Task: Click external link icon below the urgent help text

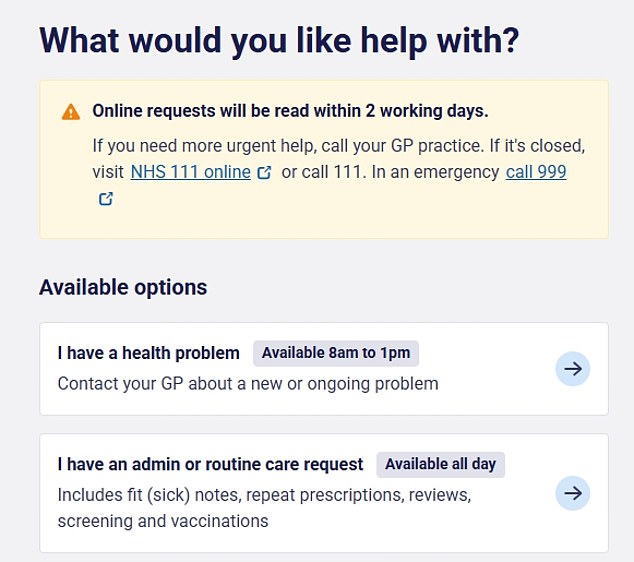Action: pos(105,199)
